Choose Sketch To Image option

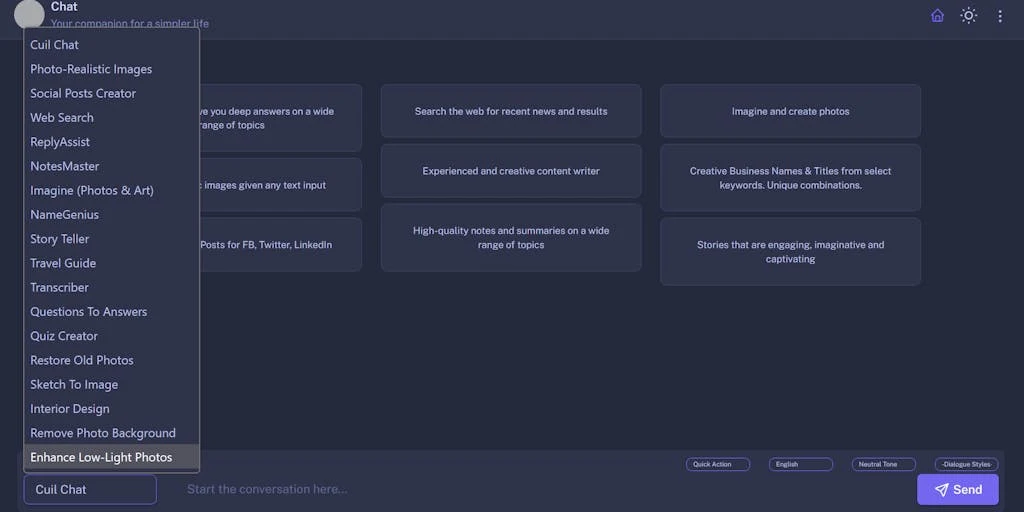pos(111,384)
